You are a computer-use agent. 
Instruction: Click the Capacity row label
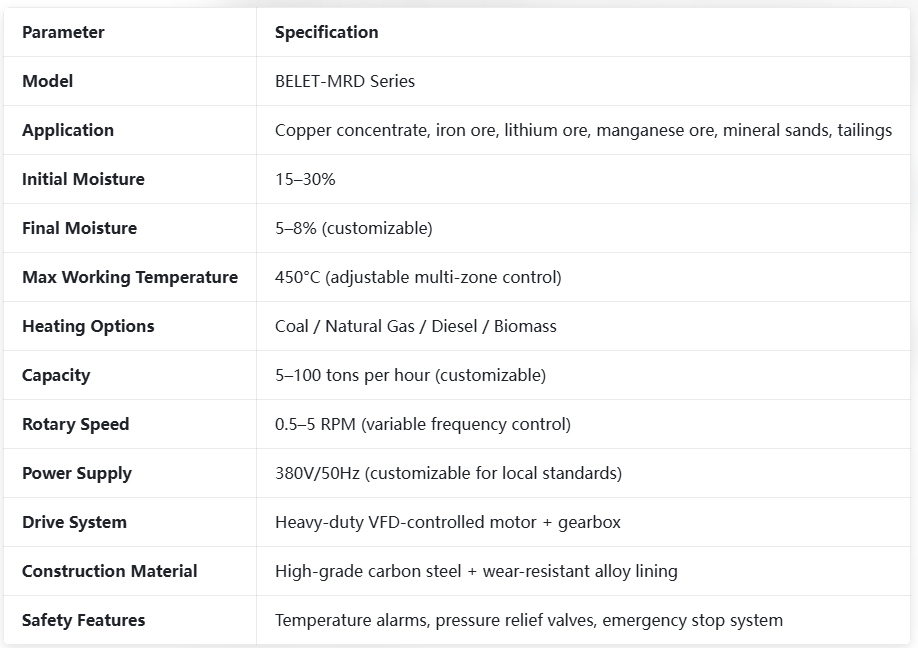pyautogui.click(x=56, y=375)
